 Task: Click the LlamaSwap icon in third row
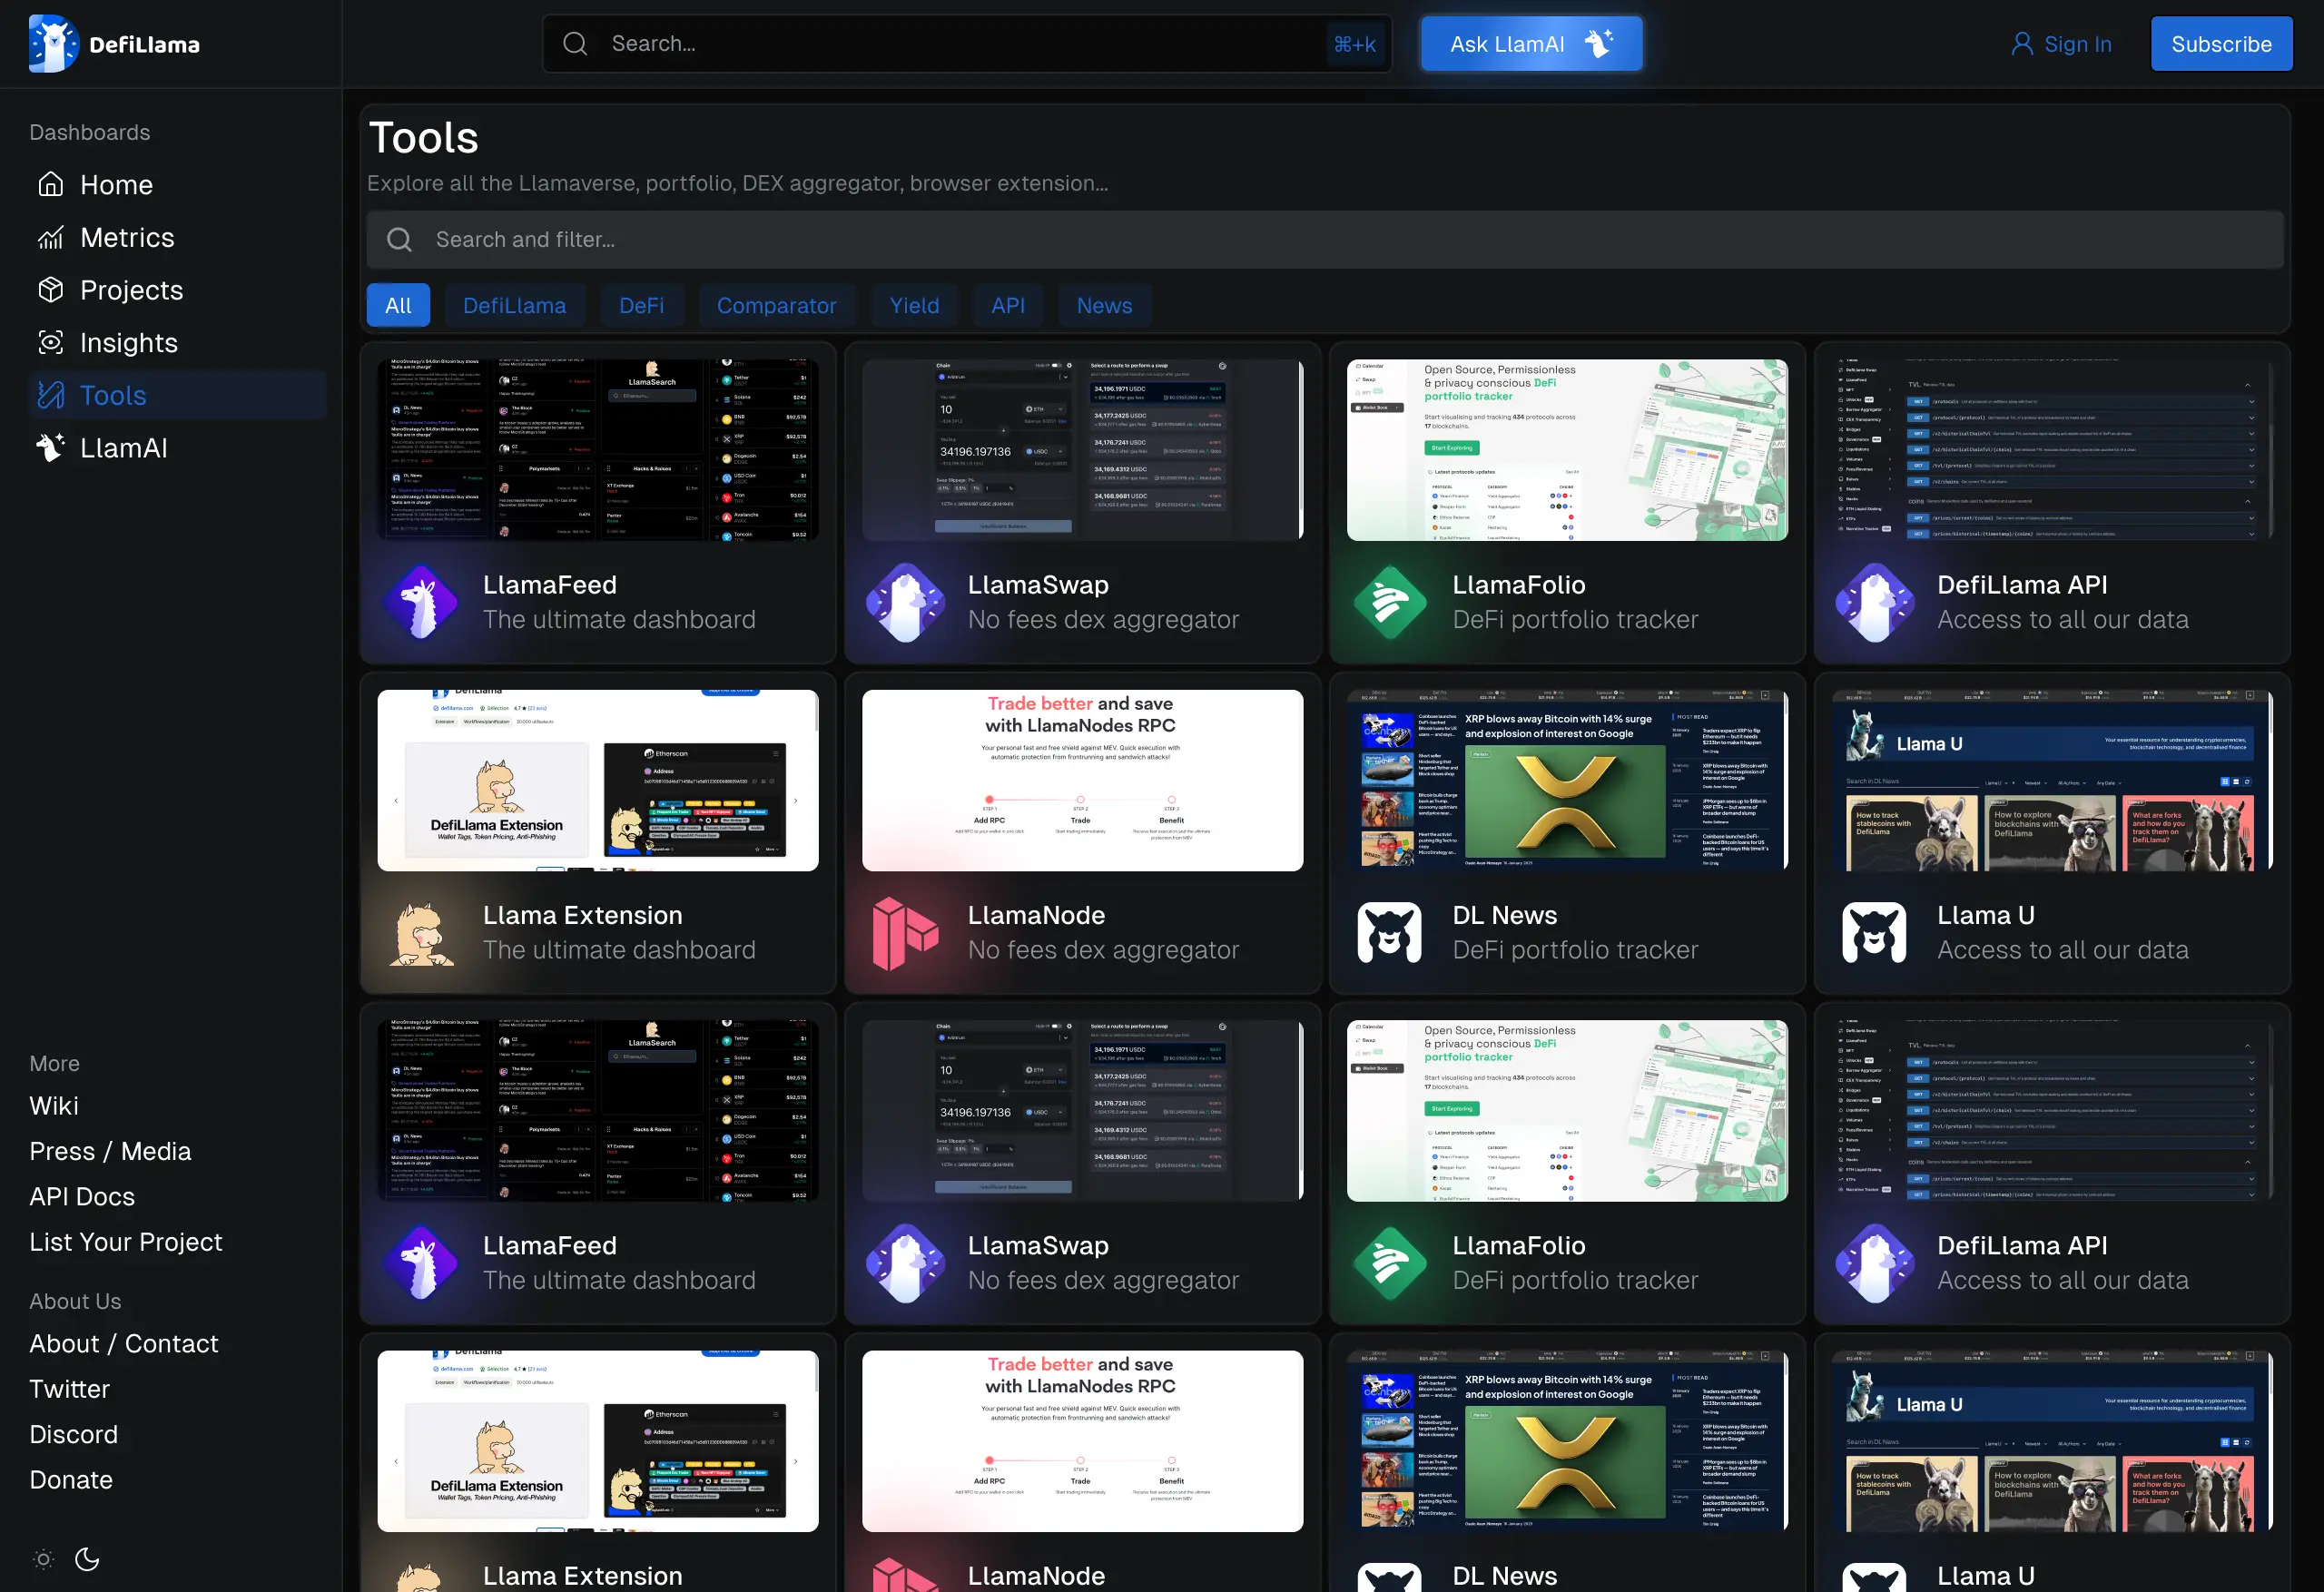[905, 1263]
